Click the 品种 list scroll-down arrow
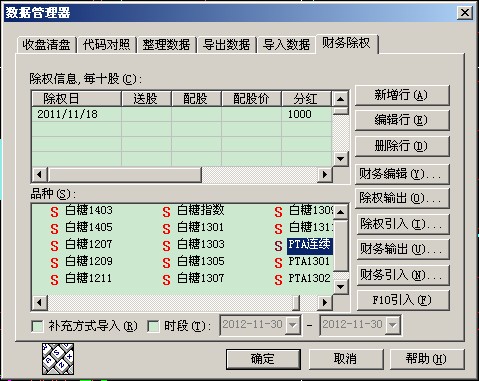Viewport: 479px width, 381px height. click(340, 287)
